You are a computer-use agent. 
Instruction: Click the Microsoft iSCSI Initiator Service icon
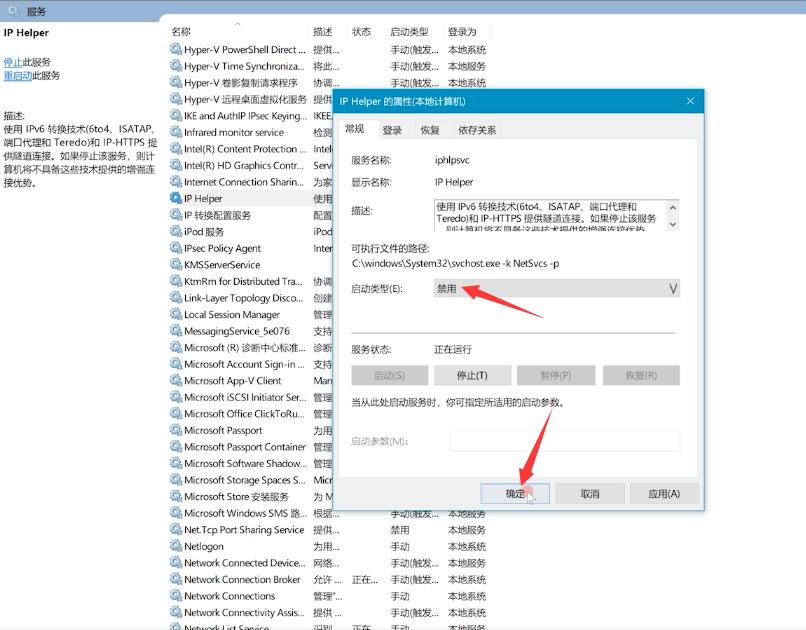point(176,397)
